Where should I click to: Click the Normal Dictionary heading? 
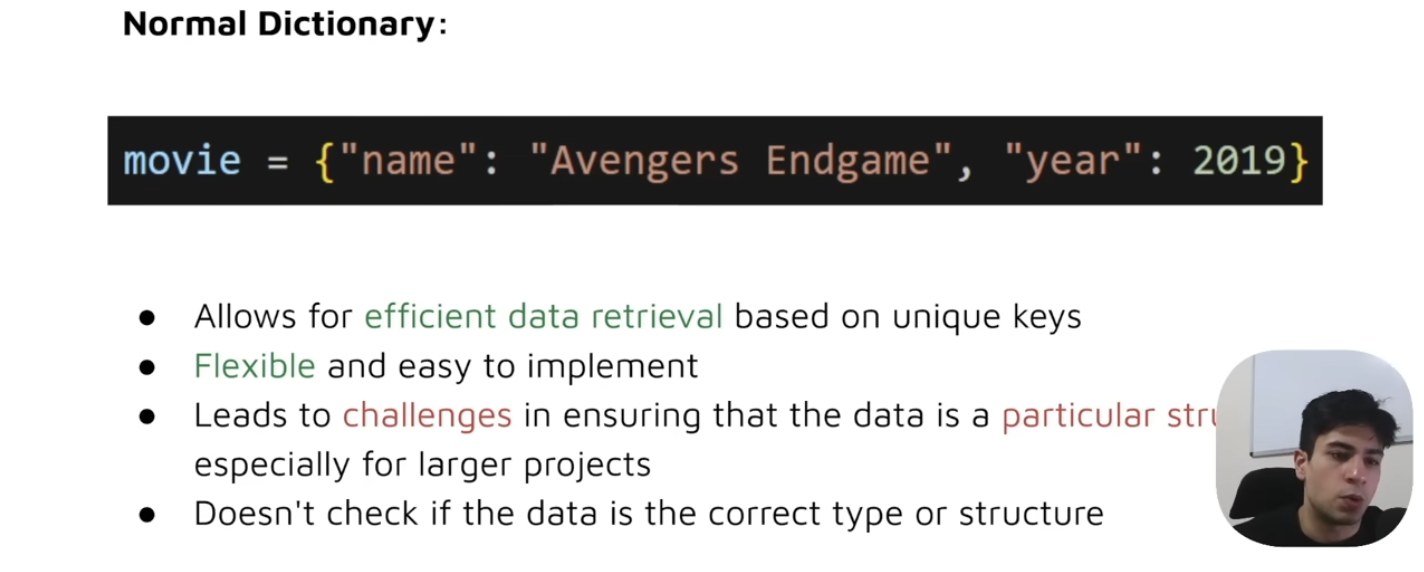[x=280, y=24]
